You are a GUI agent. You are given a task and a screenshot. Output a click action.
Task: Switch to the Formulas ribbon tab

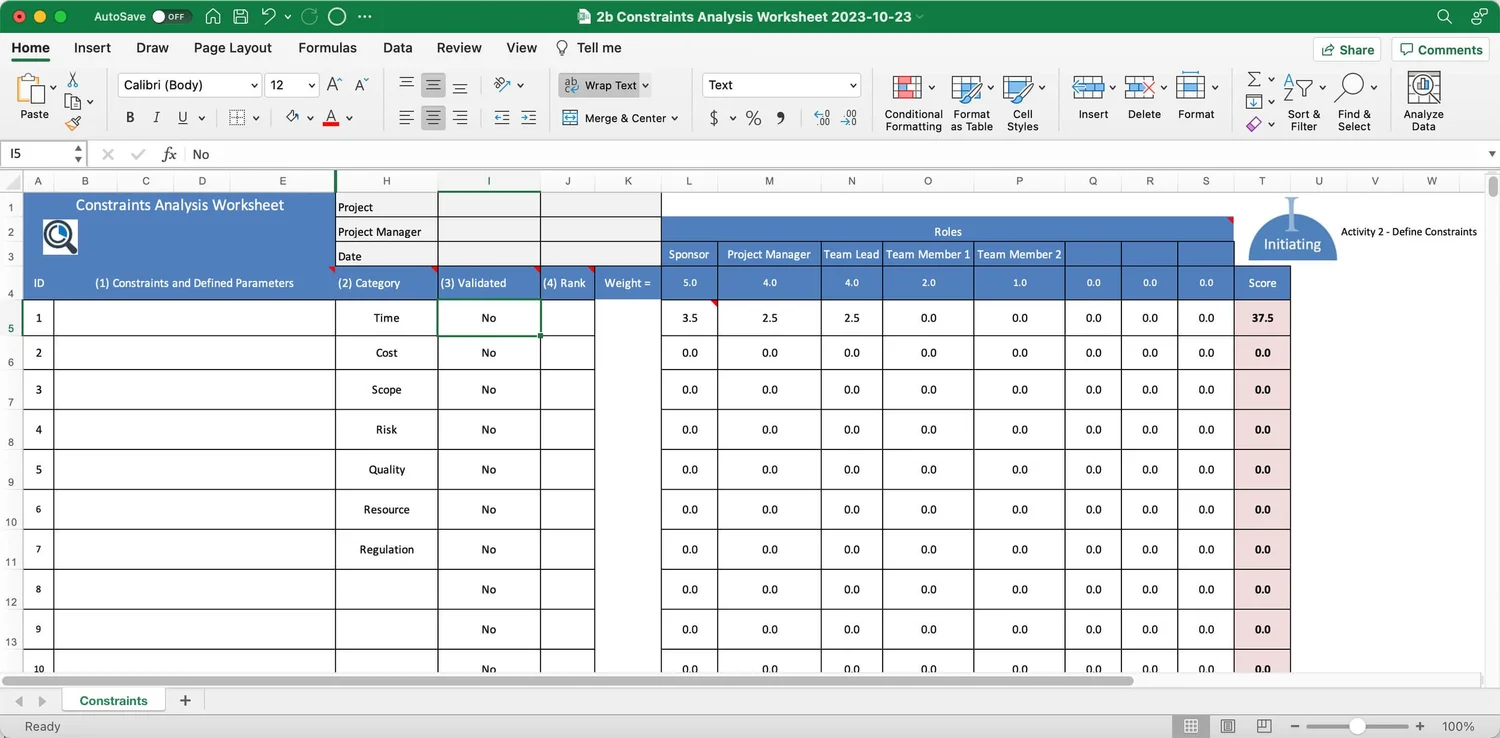327,48
